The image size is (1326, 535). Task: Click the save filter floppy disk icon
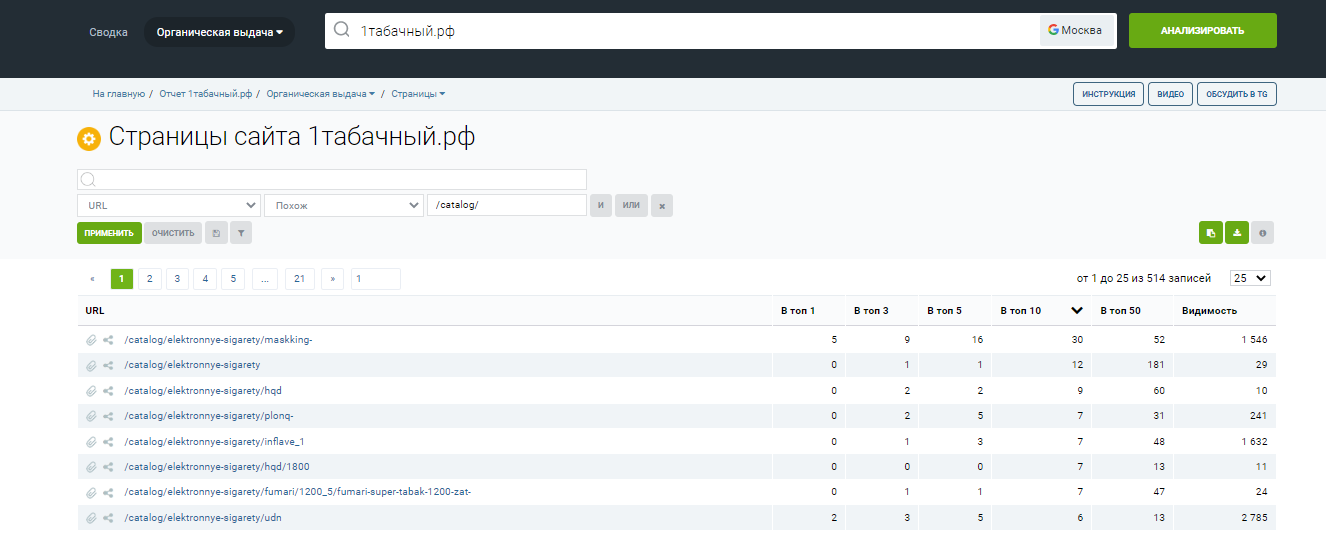[x=216, y=233]
